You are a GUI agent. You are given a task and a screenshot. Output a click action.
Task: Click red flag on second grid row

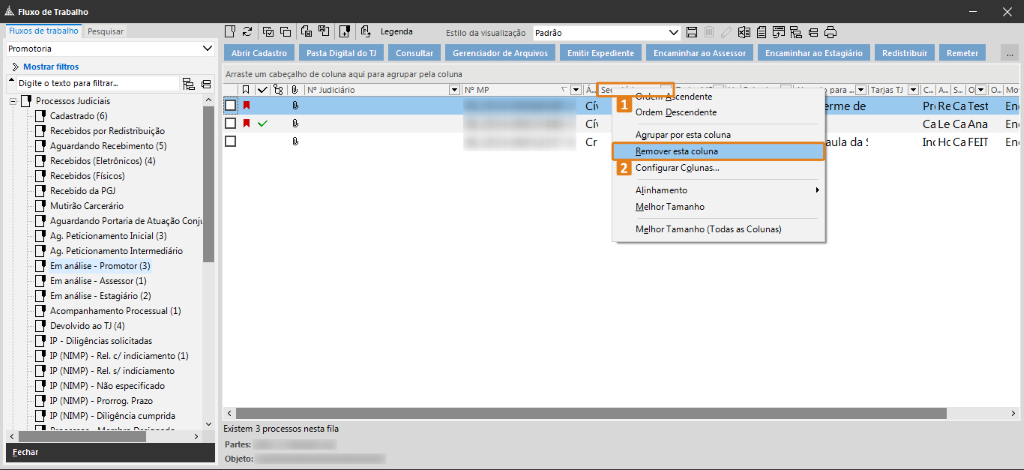[x=246, y=123]
